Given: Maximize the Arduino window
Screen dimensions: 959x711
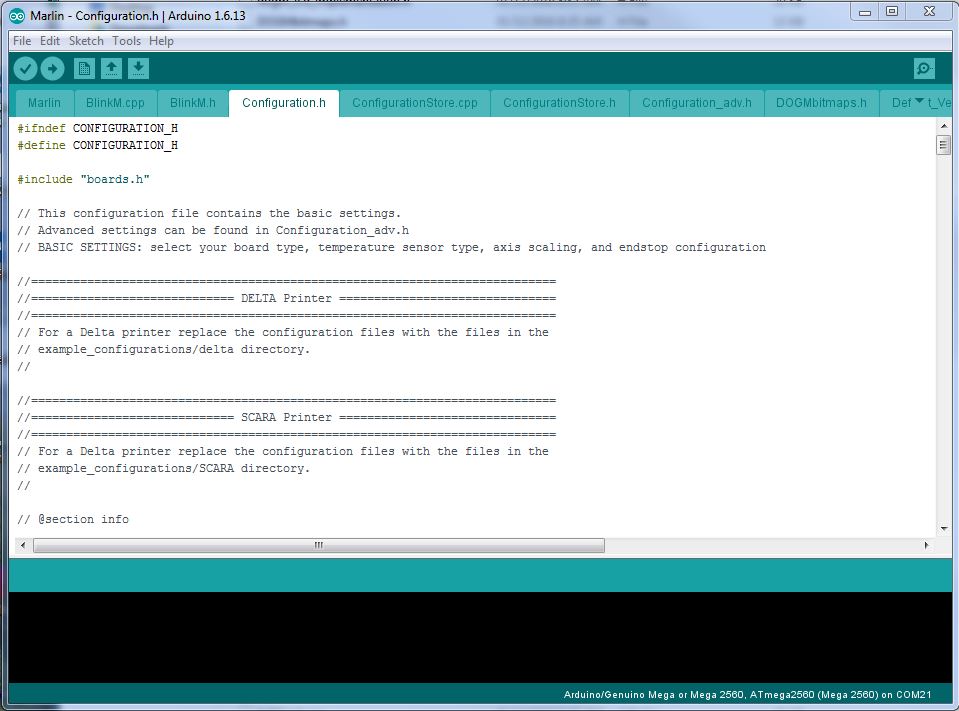Looking at the screenshot, I should [892, 12].
